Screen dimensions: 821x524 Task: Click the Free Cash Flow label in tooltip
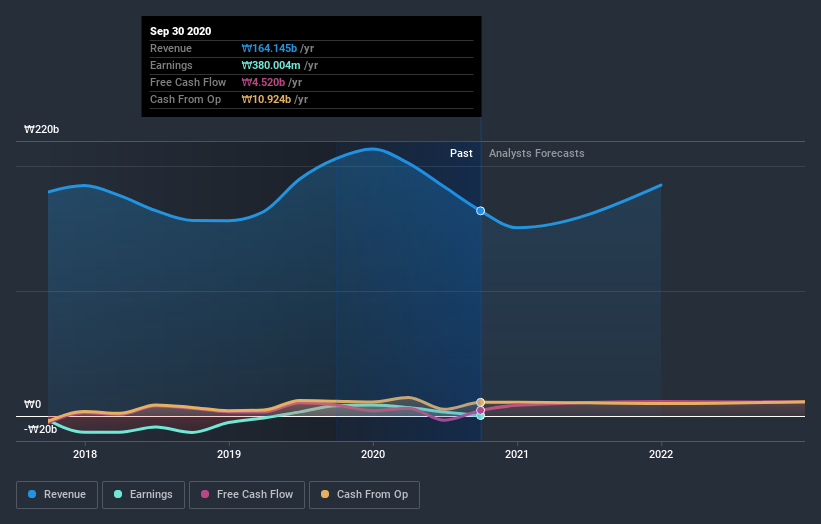tap(188, 82)
